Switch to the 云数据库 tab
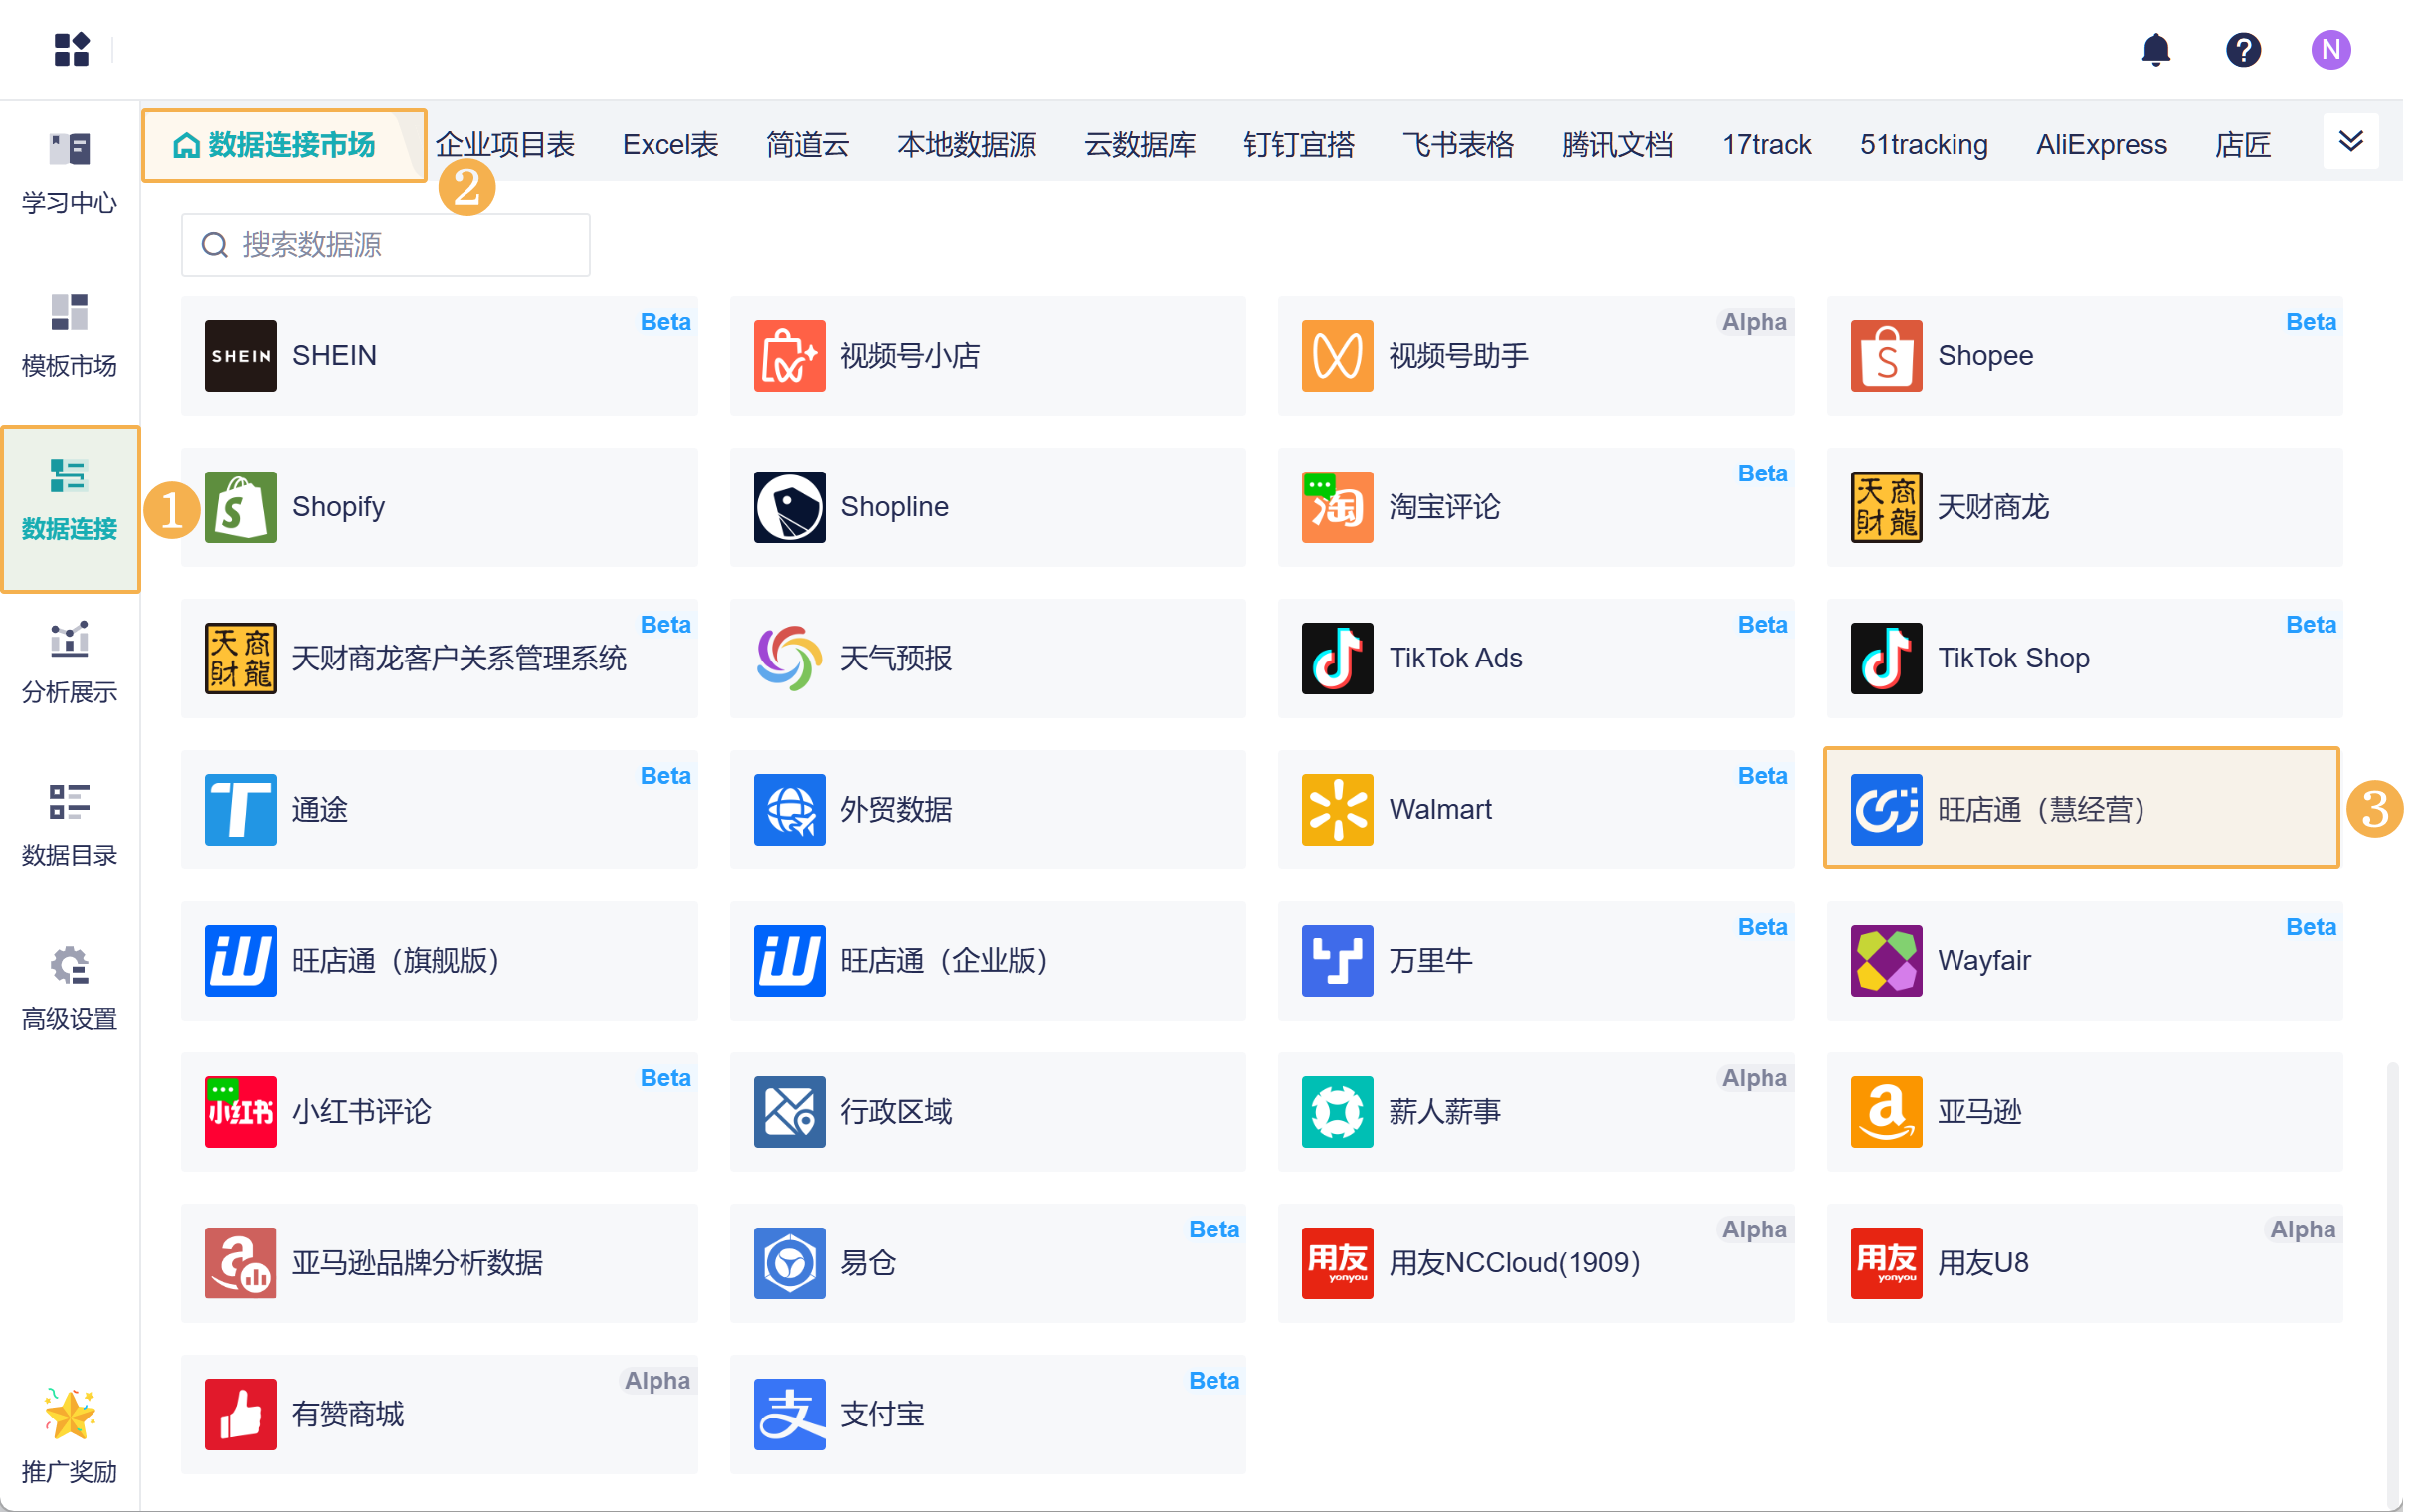This screenshot has height=1512, width=2420. click(1139, 145)
